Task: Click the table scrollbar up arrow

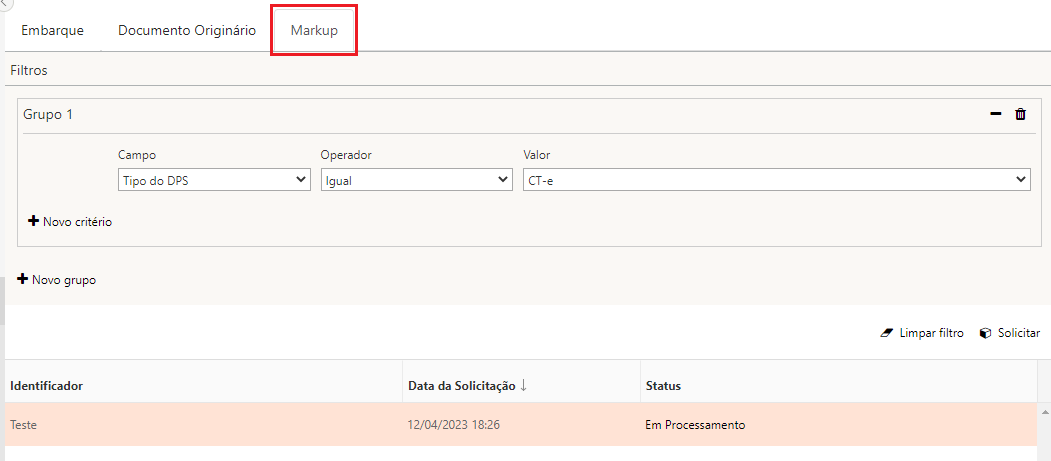Action: coord(1045,411)
